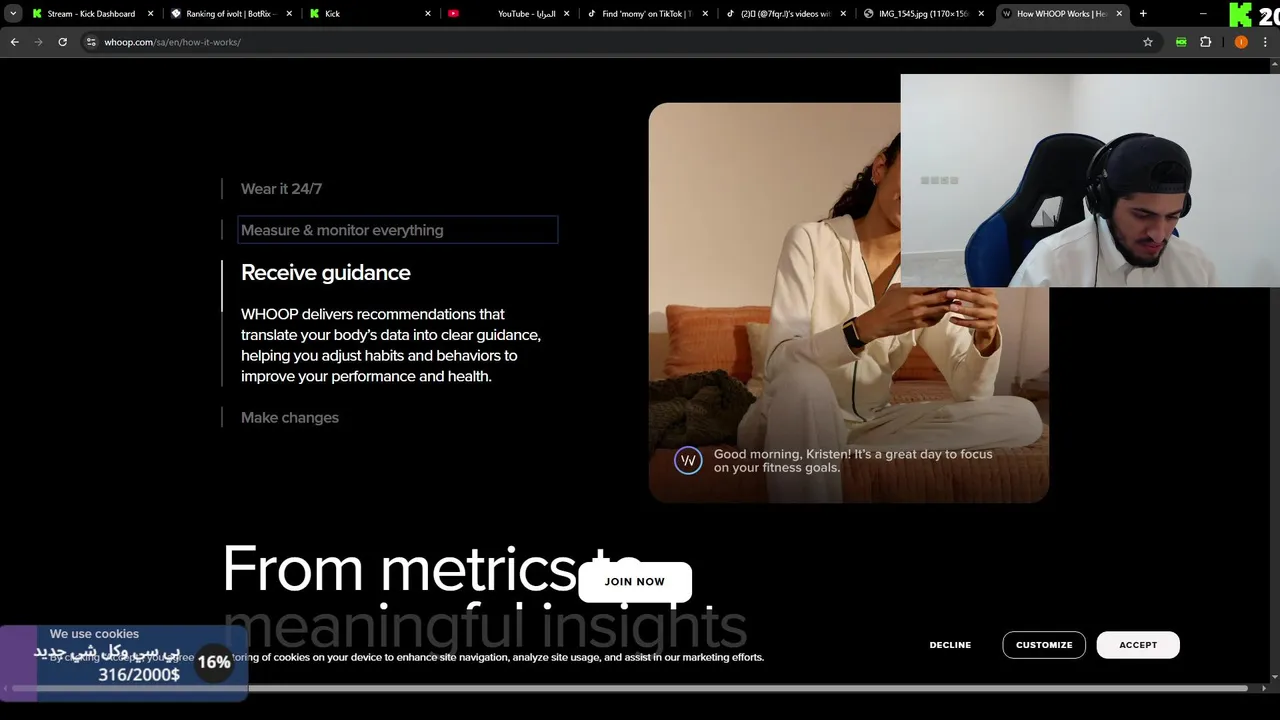Open the orange profile avatar
The width and height of the screenshot is (1280, 720).
click(x=1241, y=42)
